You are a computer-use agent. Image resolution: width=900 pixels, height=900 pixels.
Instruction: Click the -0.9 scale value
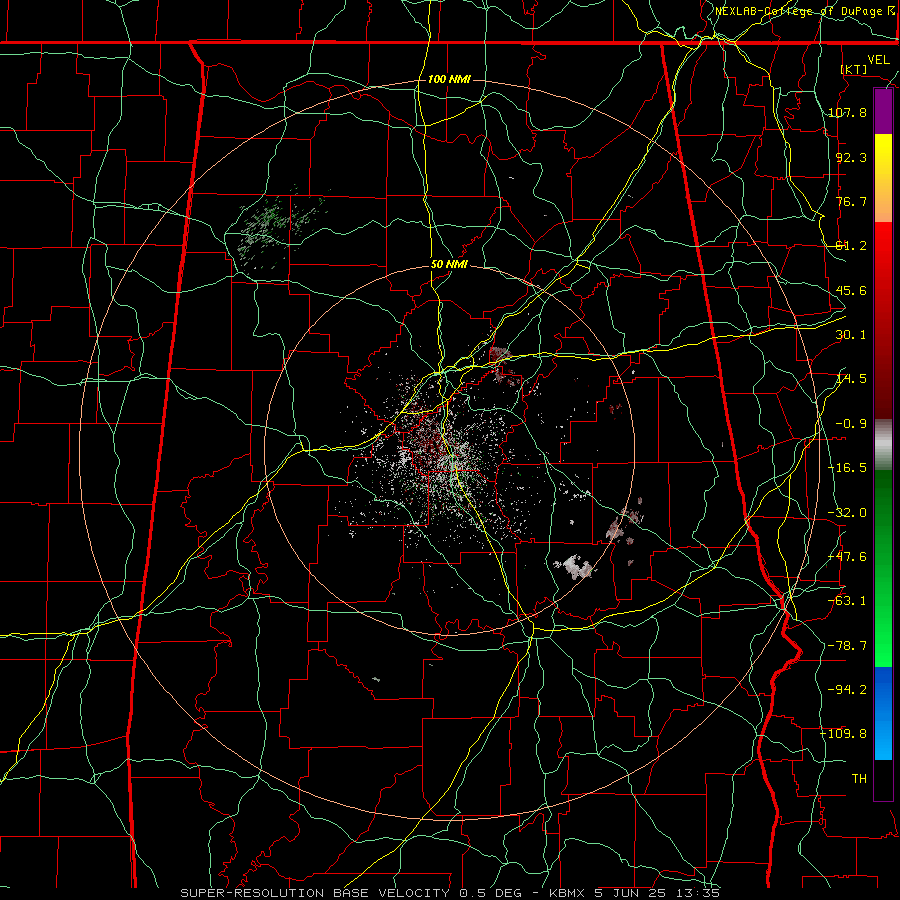[x=851, y=424]
